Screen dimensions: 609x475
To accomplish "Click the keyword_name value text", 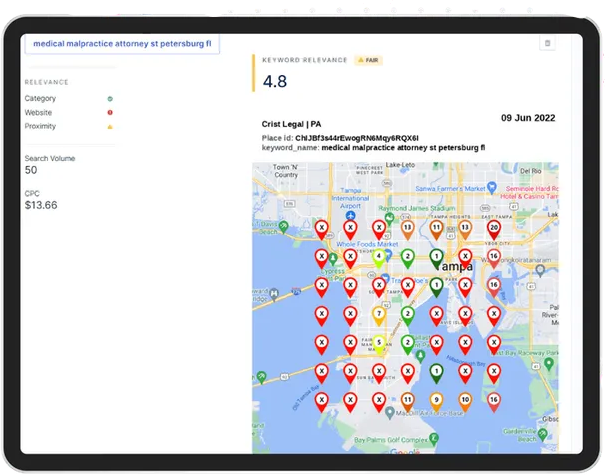I will tap(403, 148).
